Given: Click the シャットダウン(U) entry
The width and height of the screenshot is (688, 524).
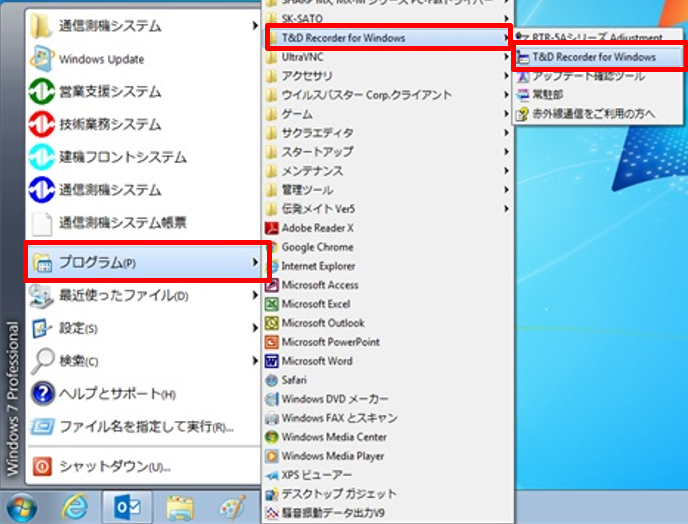Looking at the screenshot, I should 143,466.
